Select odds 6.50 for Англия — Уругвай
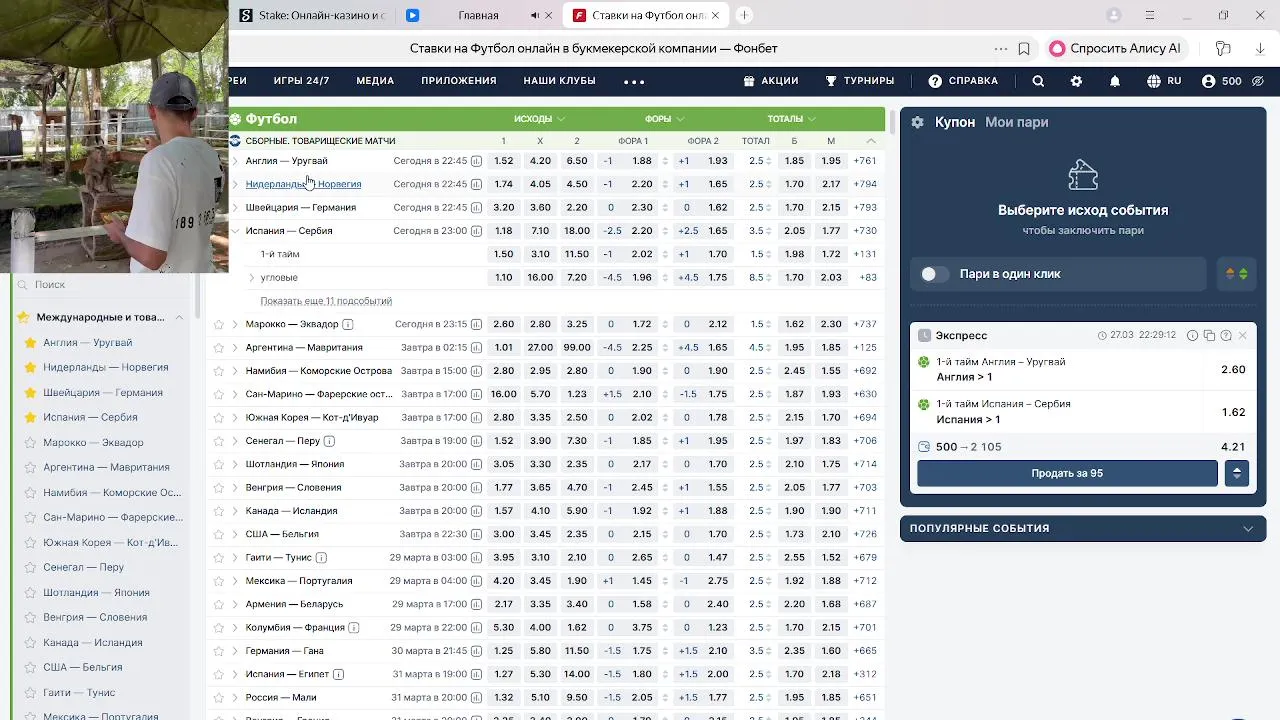Screen dimensions: 1280x720 [x=577, y=161]
